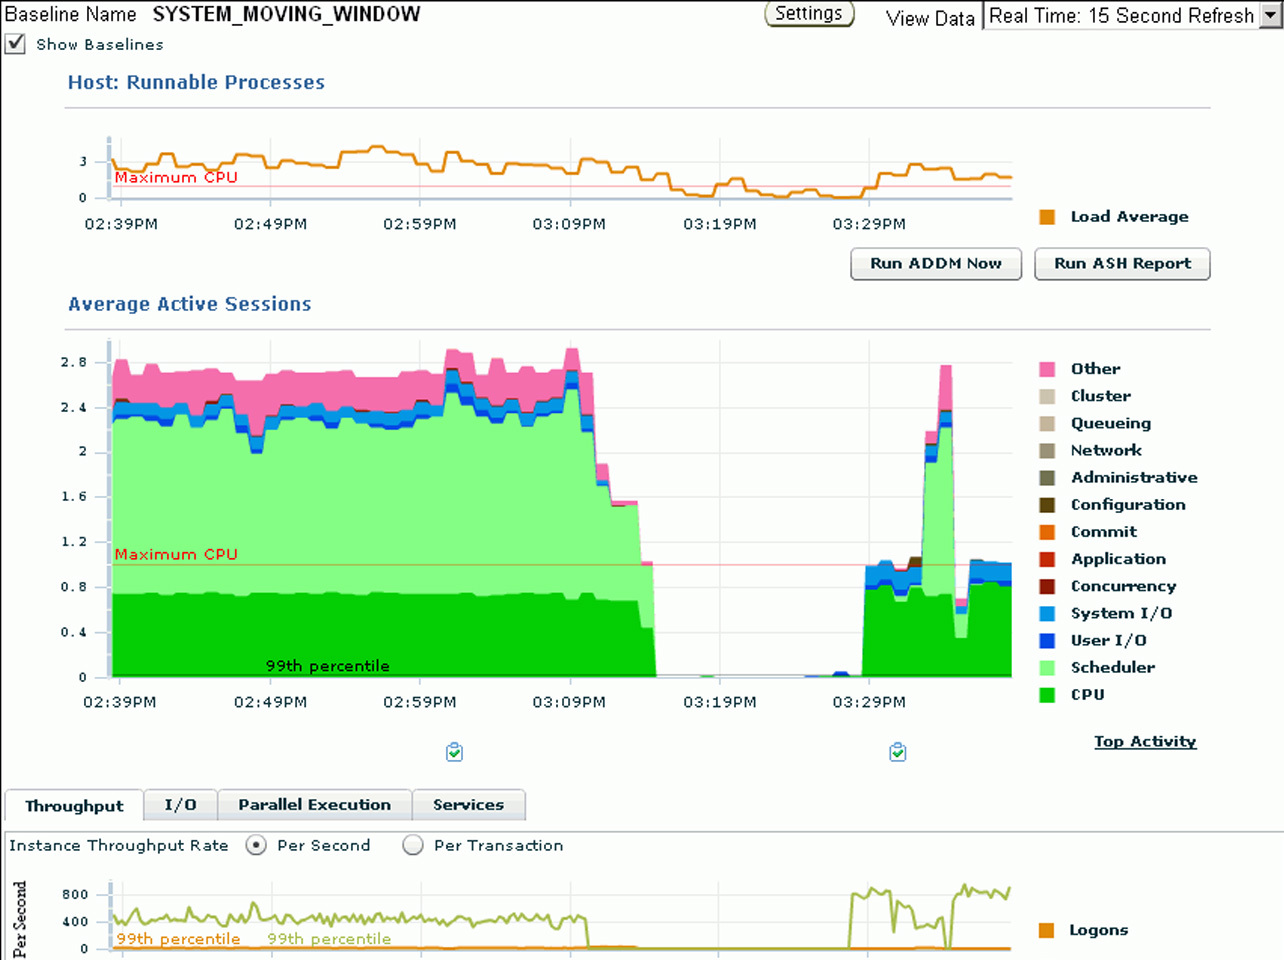The height and width of the screenshot is (960, 1284).
Task: Click the green CPU legend square
Action: click(x=1047, y=695)
